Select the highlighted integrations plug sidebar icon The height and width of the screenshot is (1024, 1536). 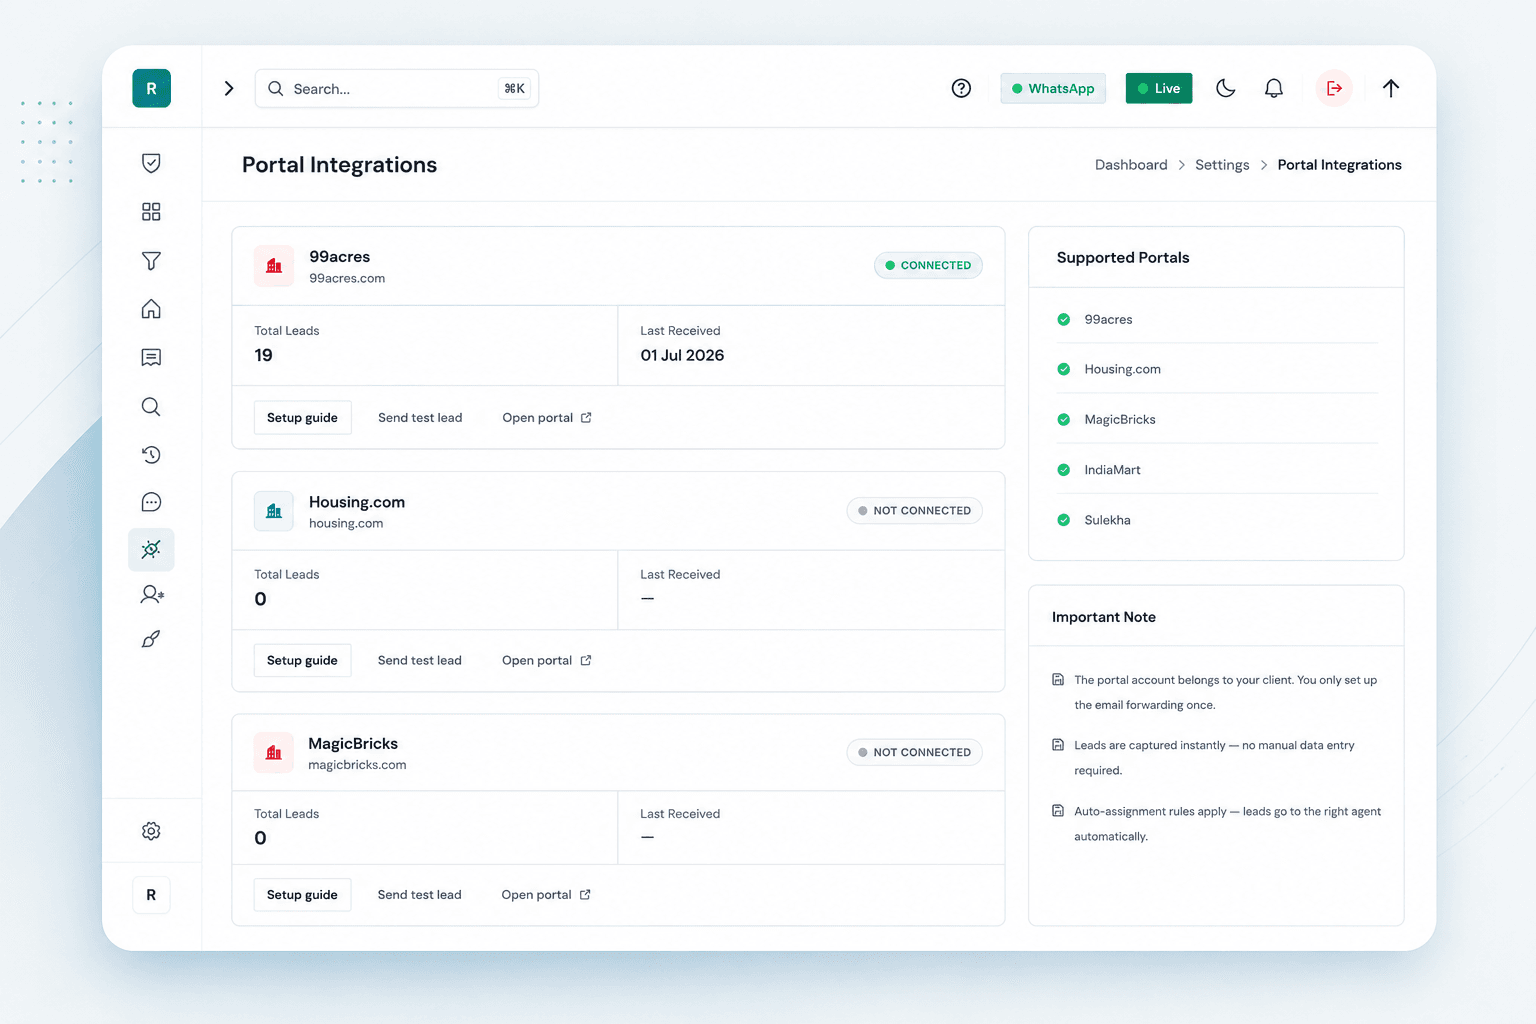[x=151, y=549]
